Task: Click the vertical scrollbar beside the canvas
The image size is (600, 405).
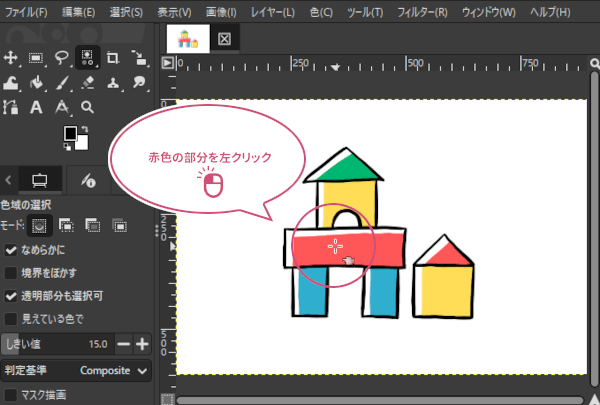Action: (x=594, y=230)
